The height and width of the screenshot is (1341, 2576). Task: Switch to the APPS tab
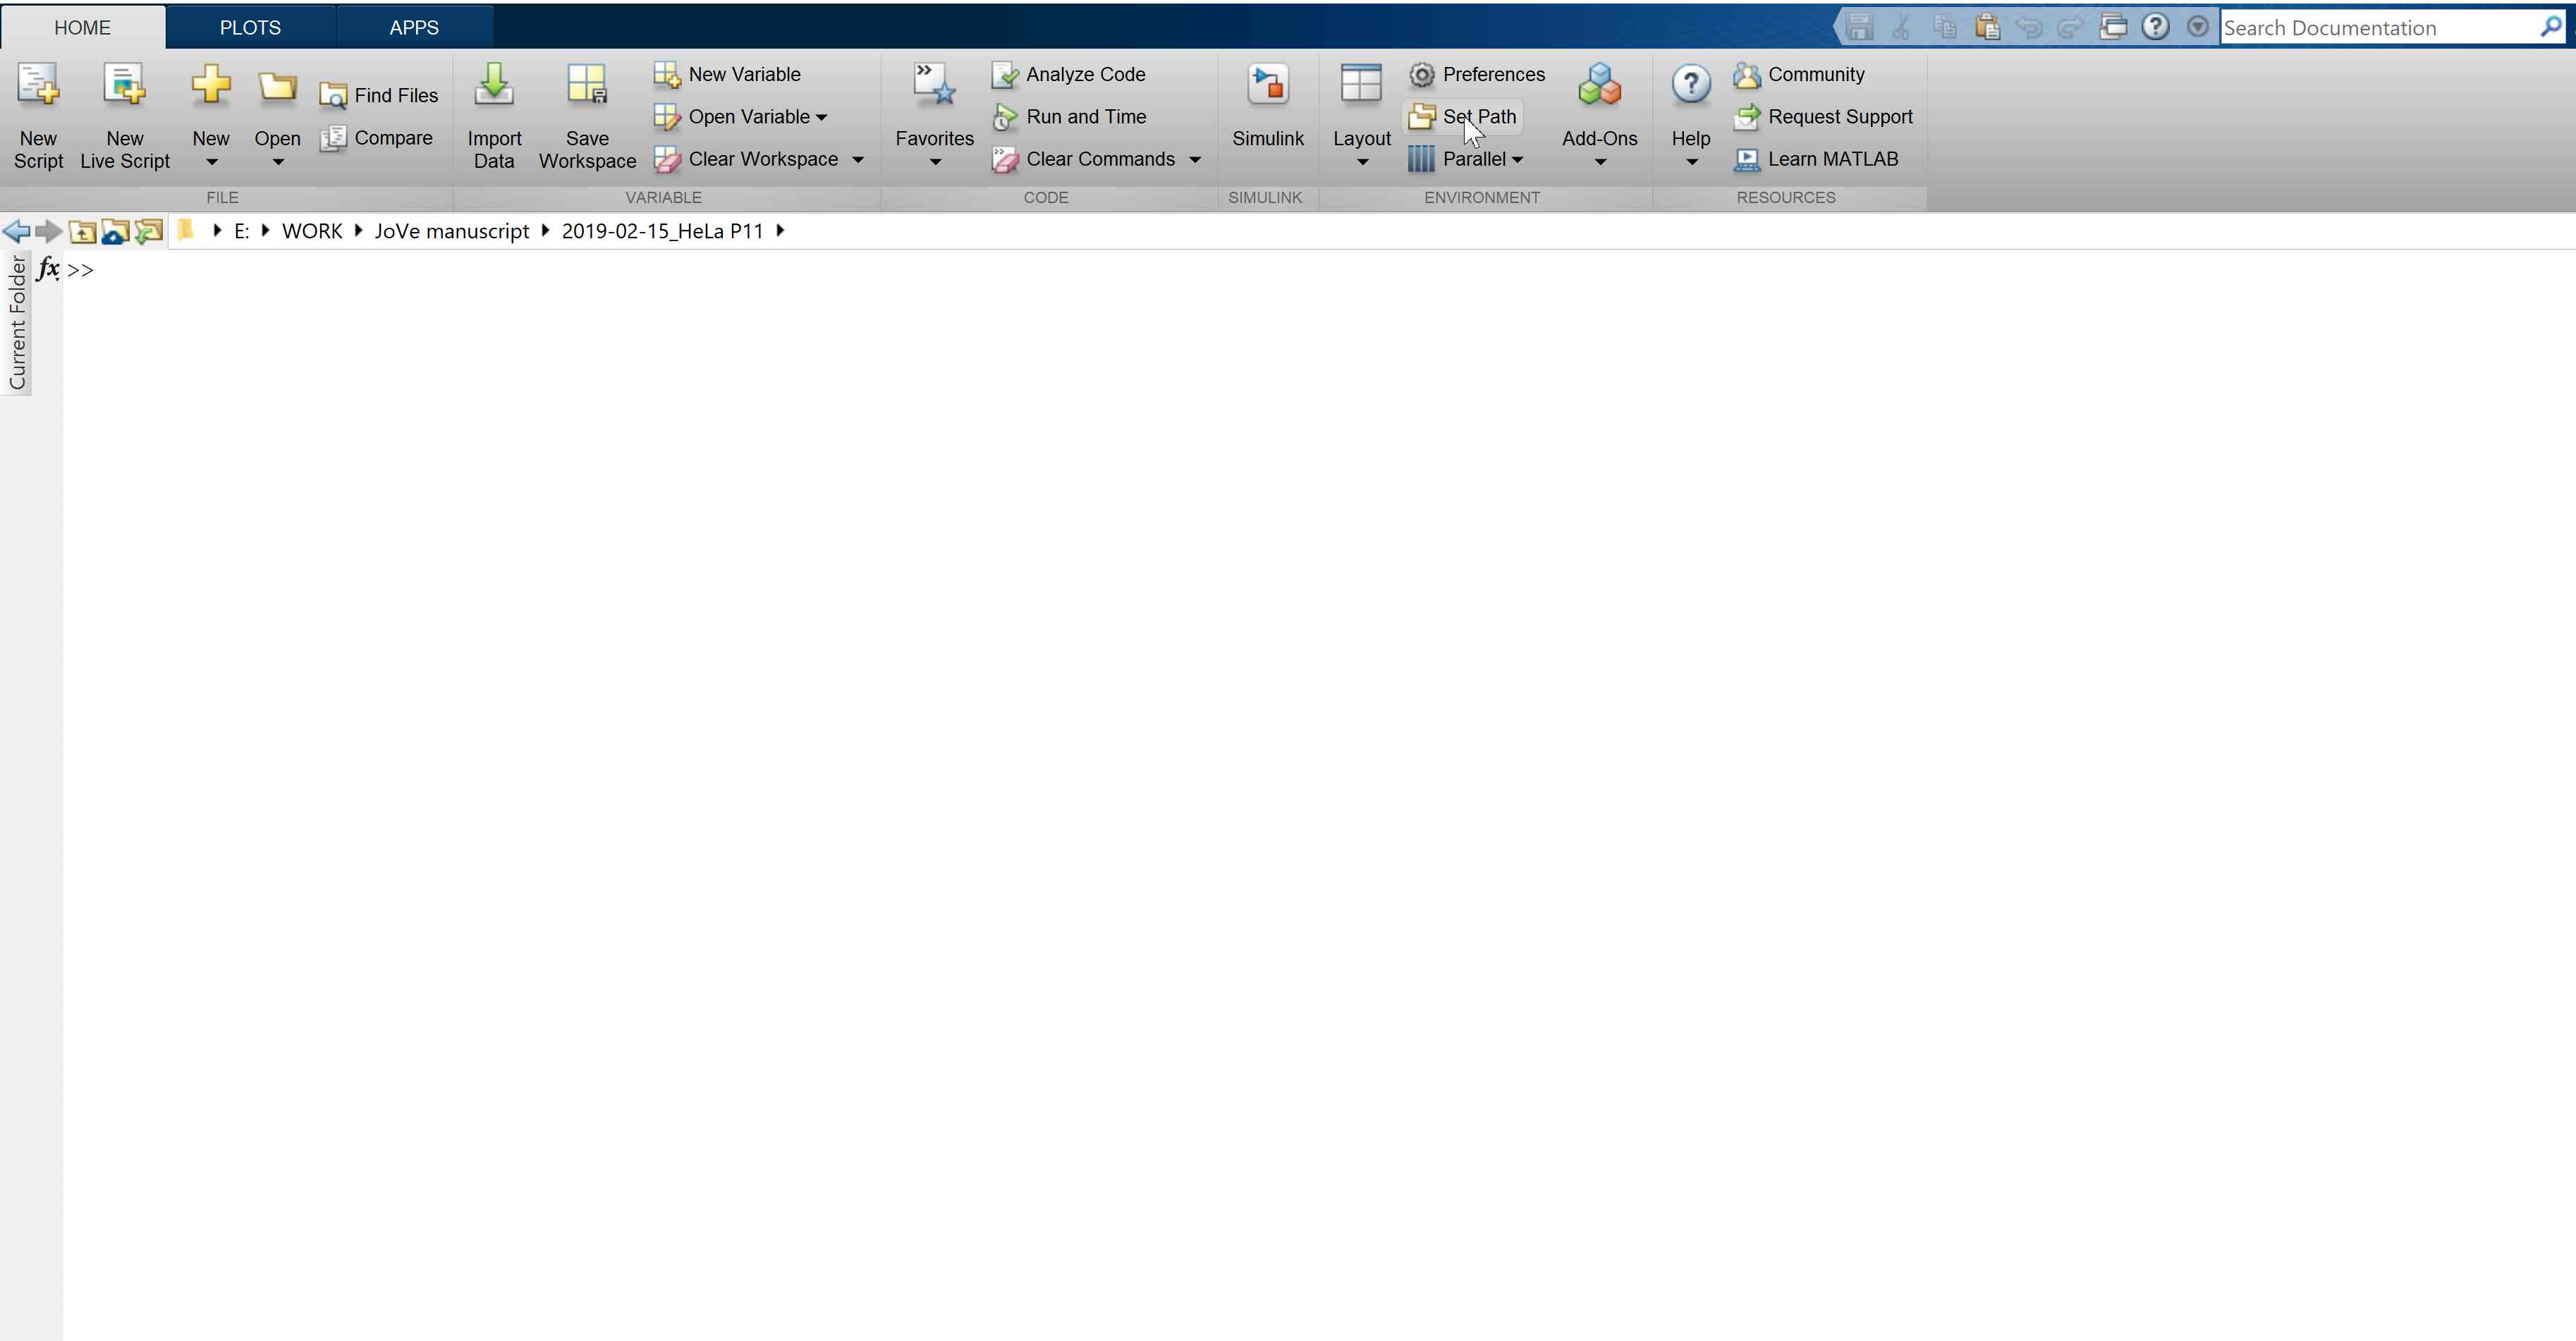click(413, 28)
